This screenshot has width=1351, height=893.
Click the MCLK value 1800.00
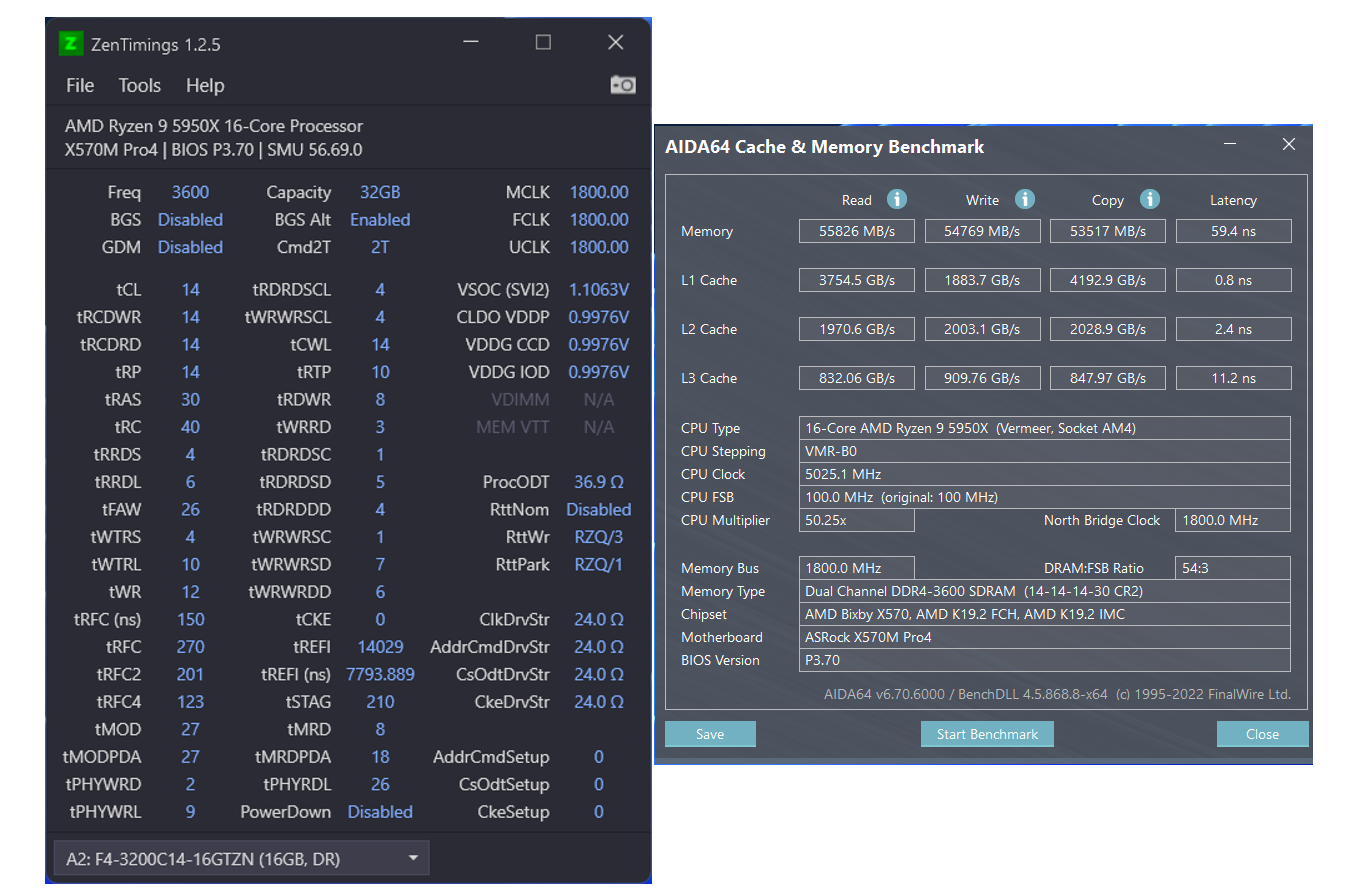[x=599, y=192]
